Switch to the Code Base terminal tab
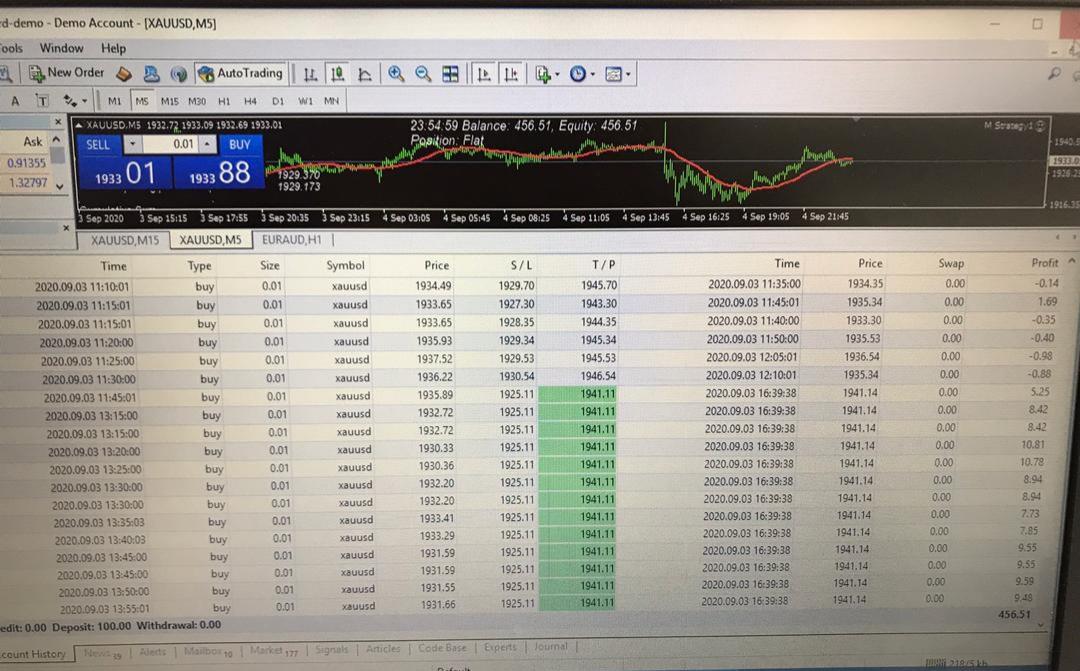This screenshot has height=671, width=1080. pos(442,648)
